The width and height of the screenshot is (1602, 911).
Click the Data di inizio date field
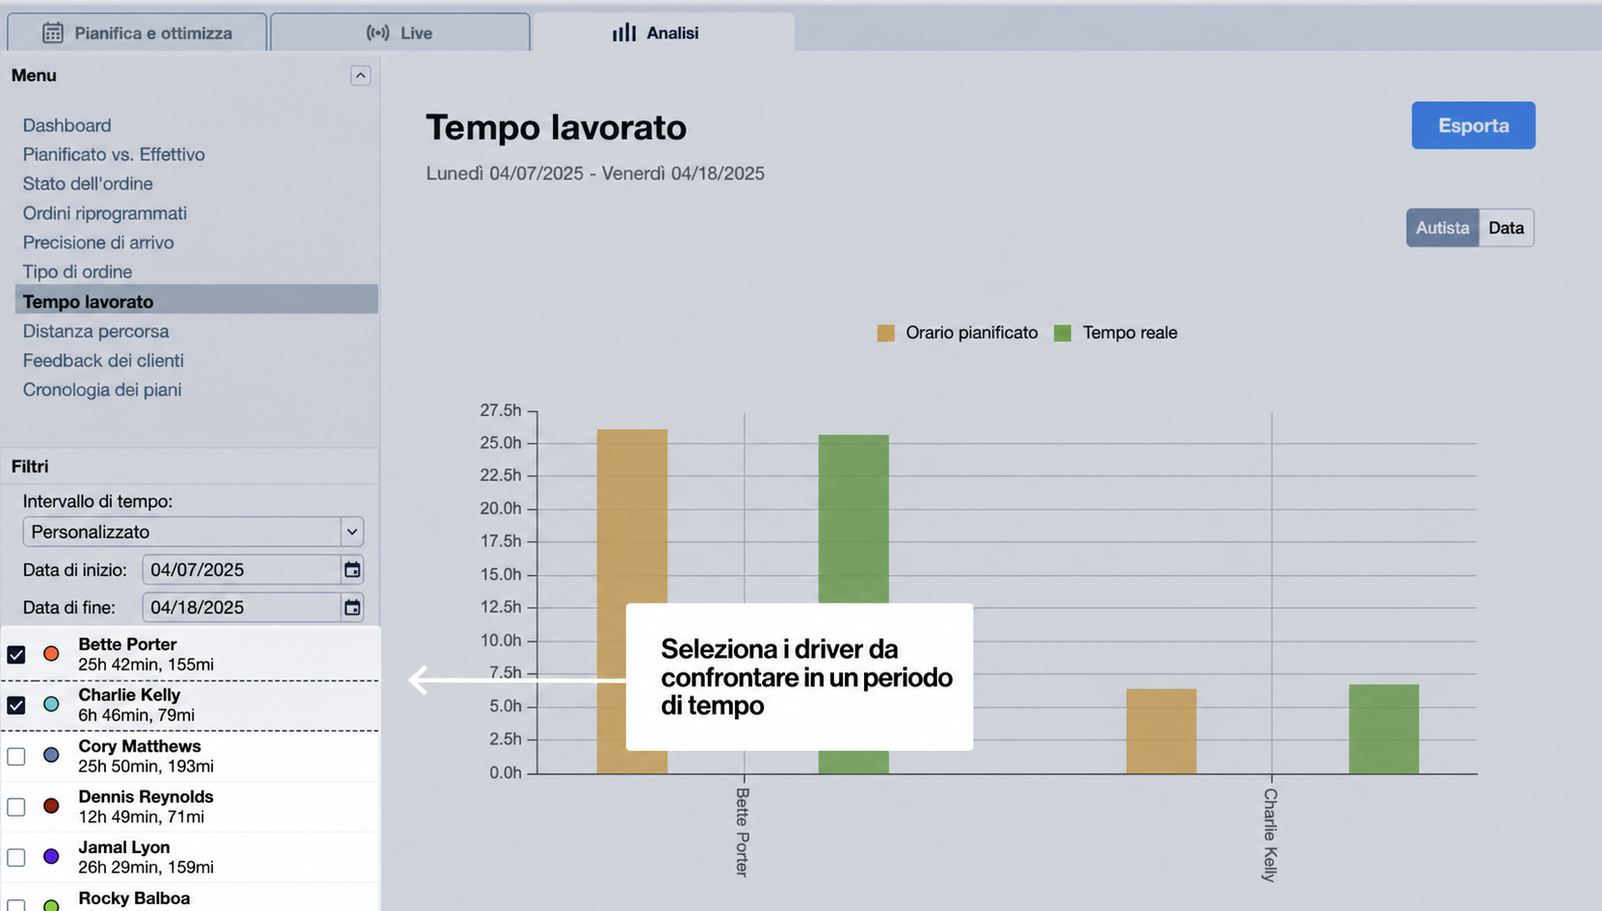242,570
